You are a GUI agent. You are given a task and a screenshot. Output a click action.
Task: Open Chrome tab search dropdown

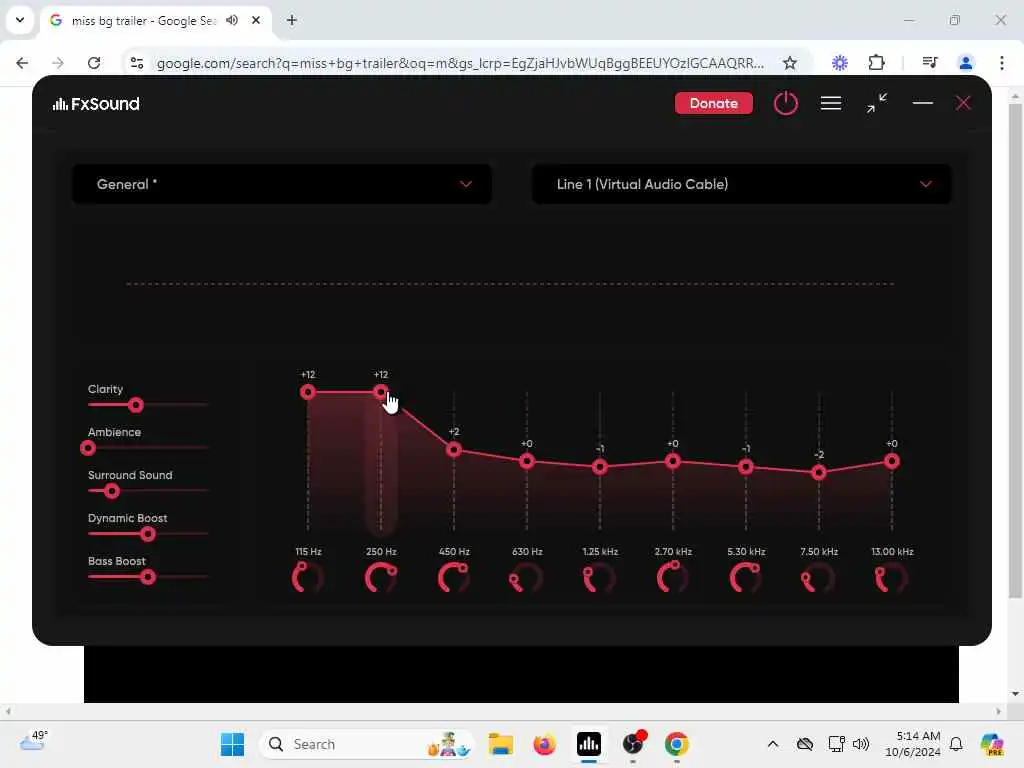click(20, 20)
